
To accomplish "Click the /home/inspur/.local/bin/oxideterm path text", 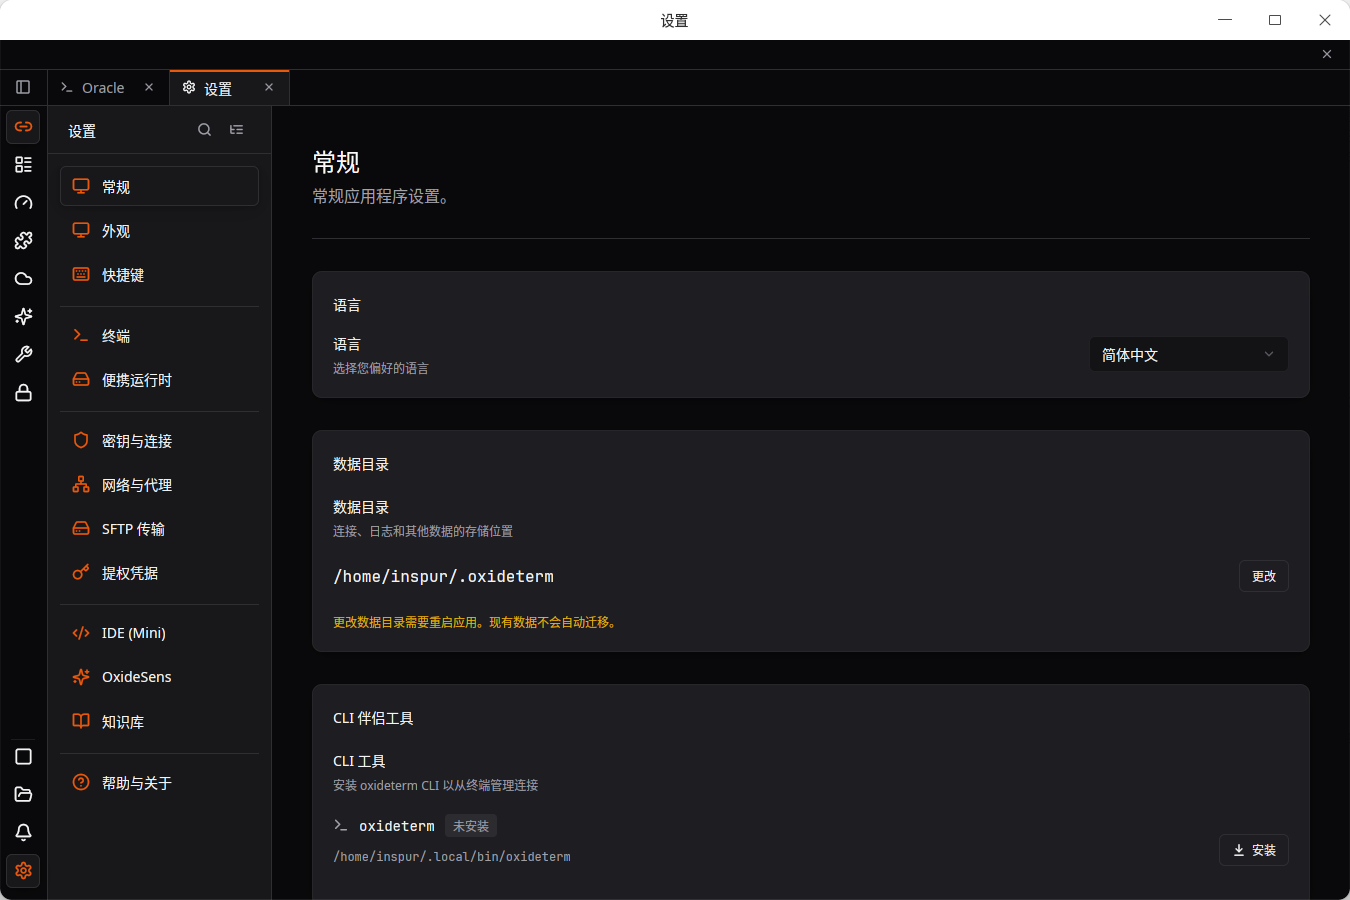I will 452,857.
